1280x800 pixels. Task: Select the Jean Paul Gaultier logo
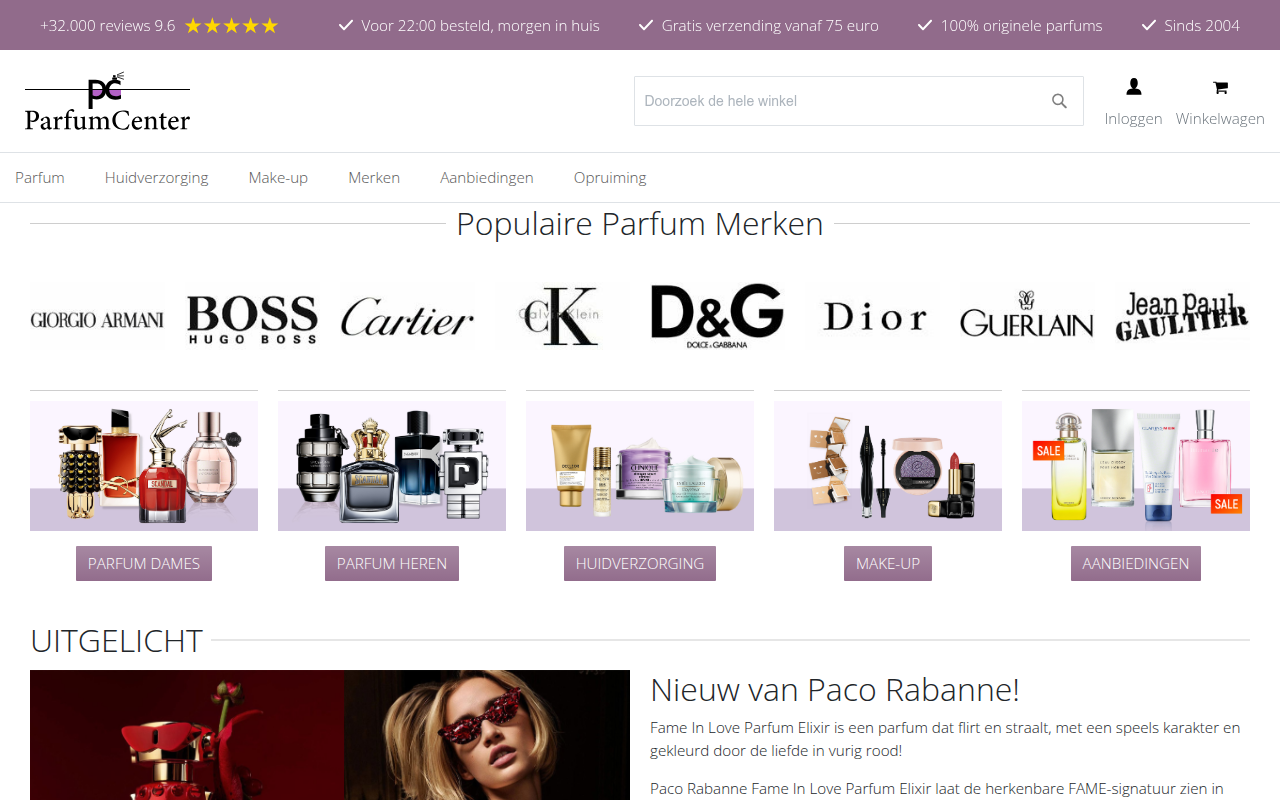[1182, 318]
